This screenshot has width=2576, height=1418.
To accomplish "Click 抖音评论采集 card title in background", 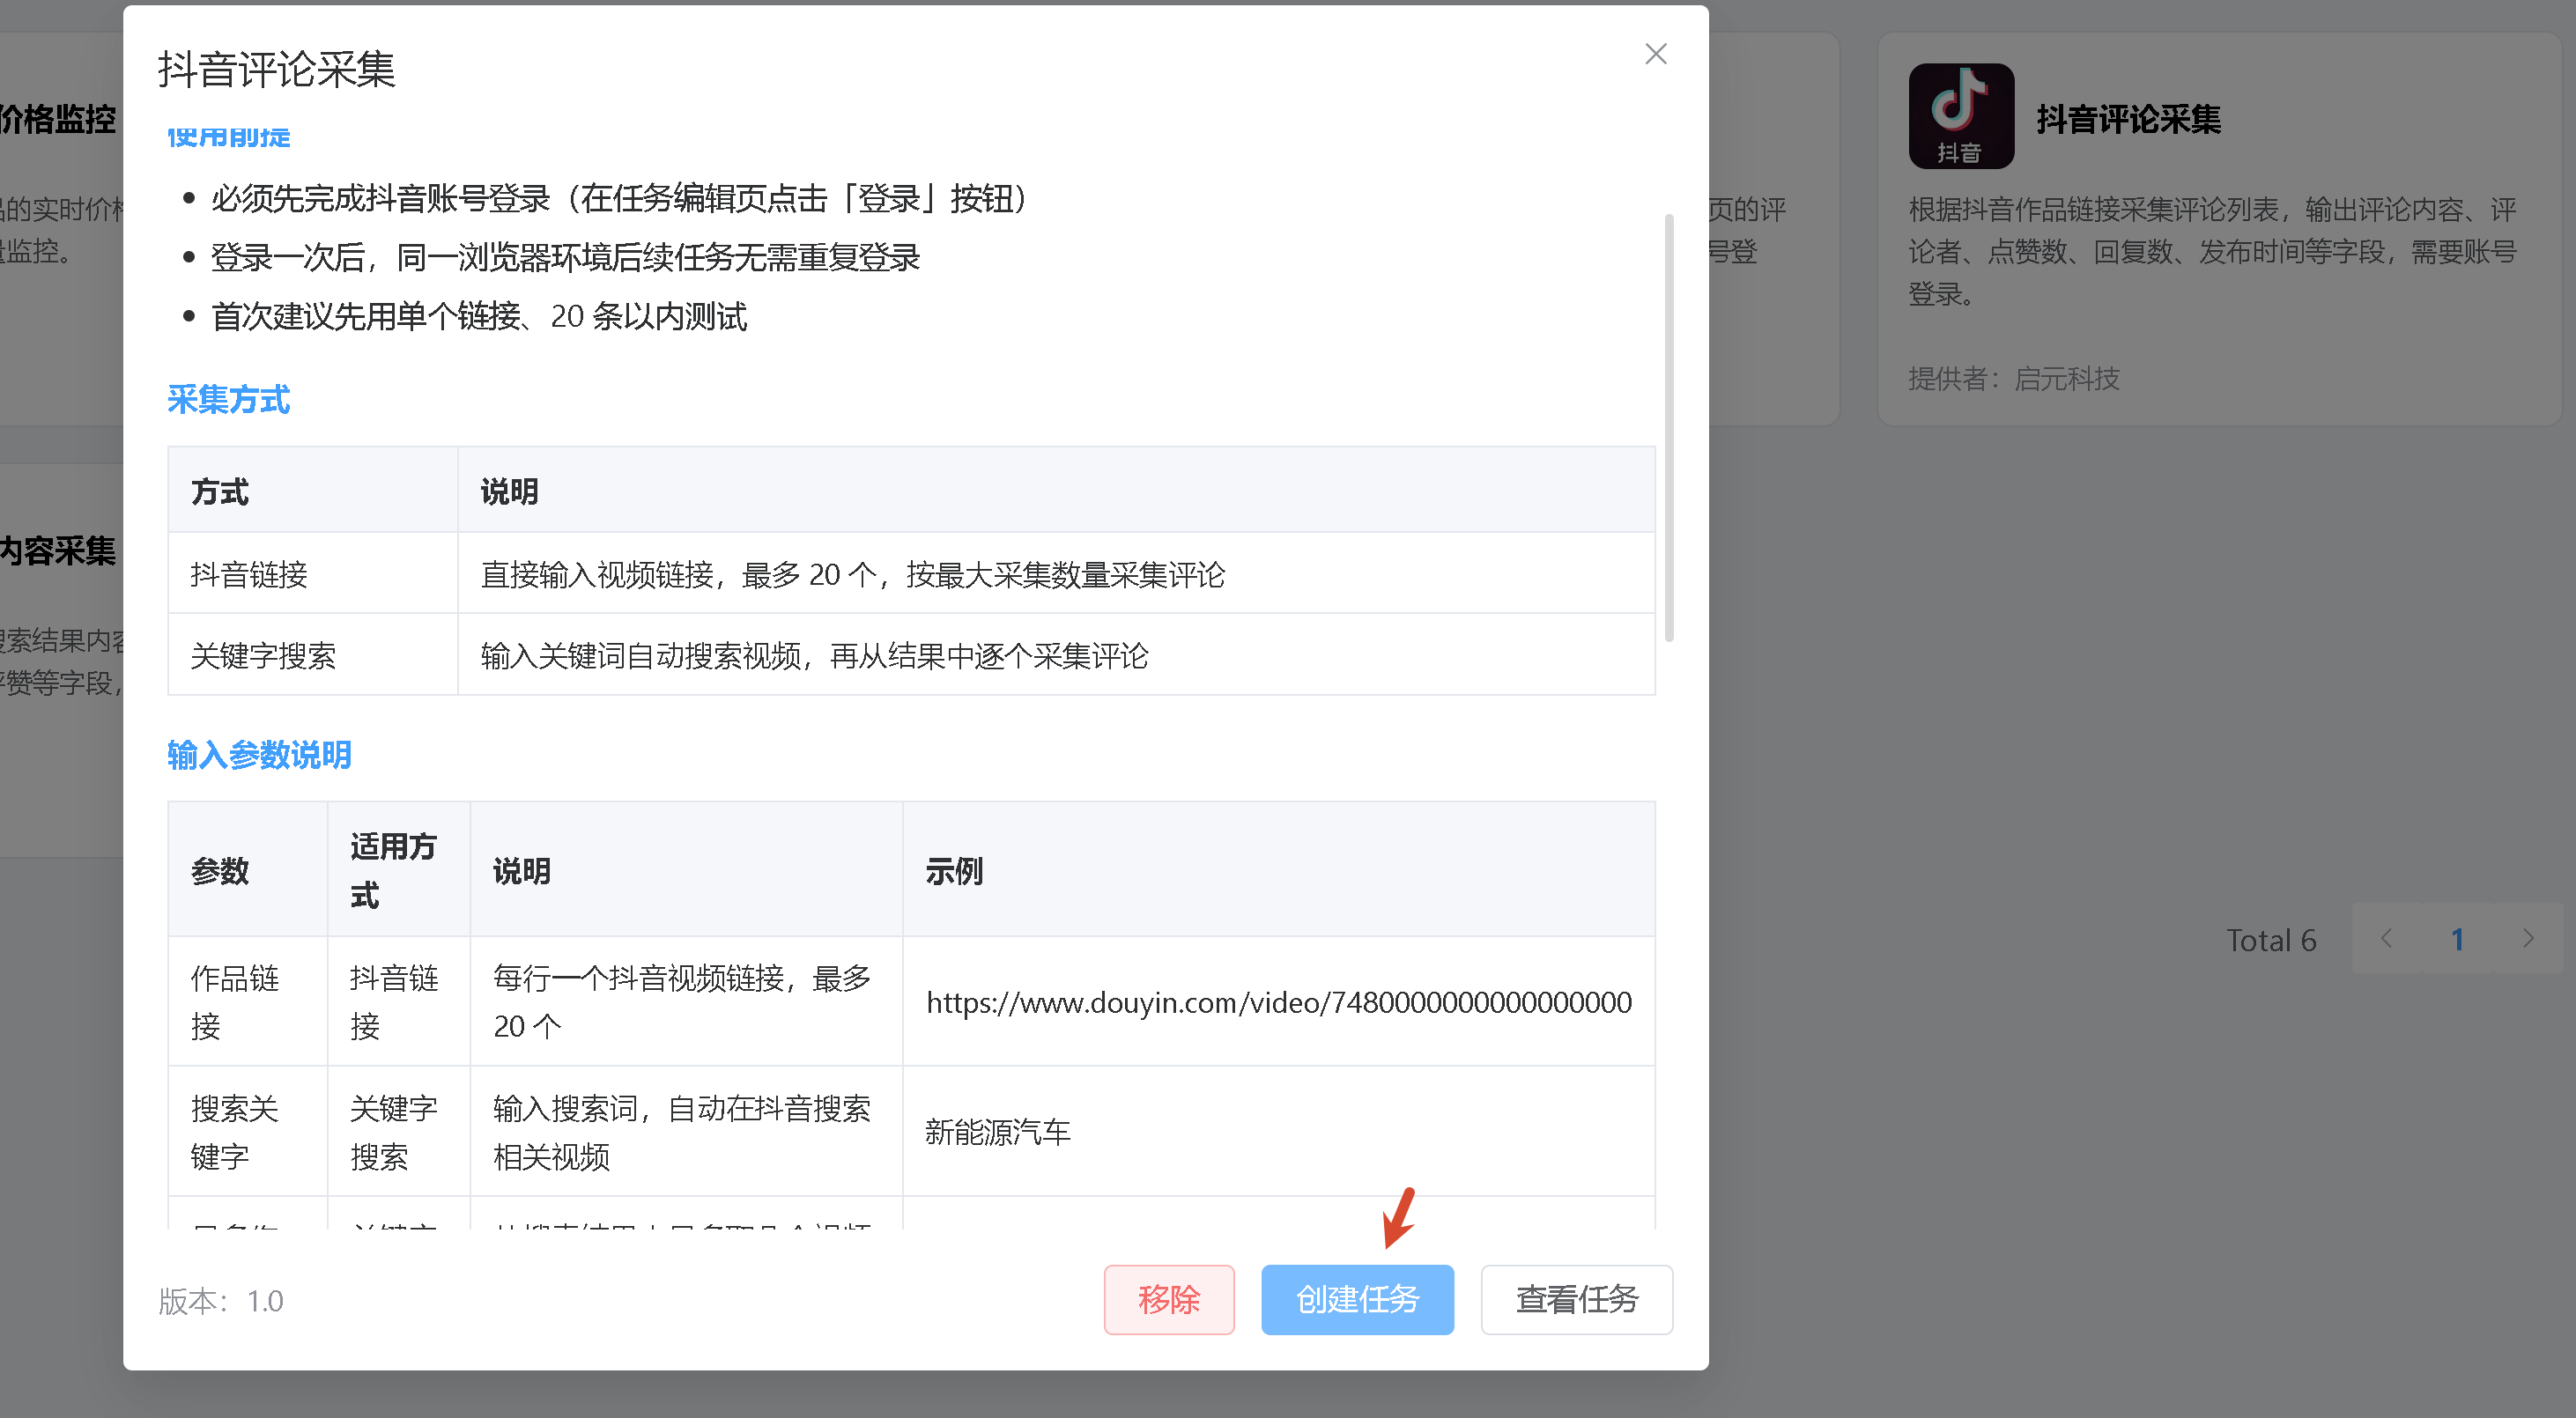I will 2129,120.
